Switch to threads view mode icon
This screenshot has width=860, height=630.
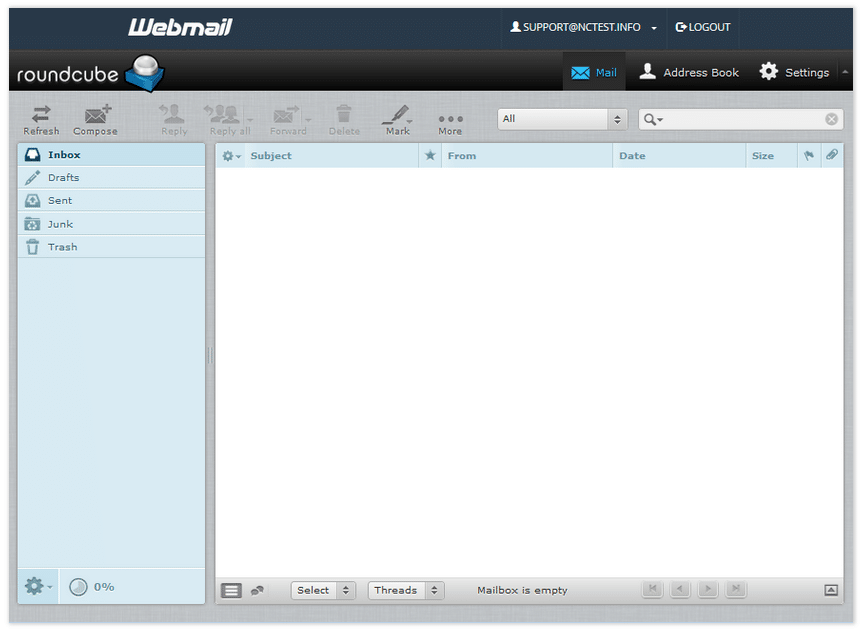257,591
